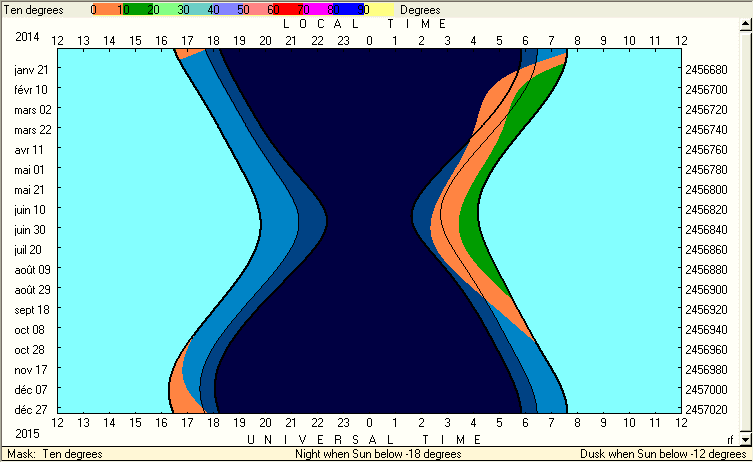Click the 'oct 28' date label
The width and height of the screenshot is (754, 463).
coord(29,350)
